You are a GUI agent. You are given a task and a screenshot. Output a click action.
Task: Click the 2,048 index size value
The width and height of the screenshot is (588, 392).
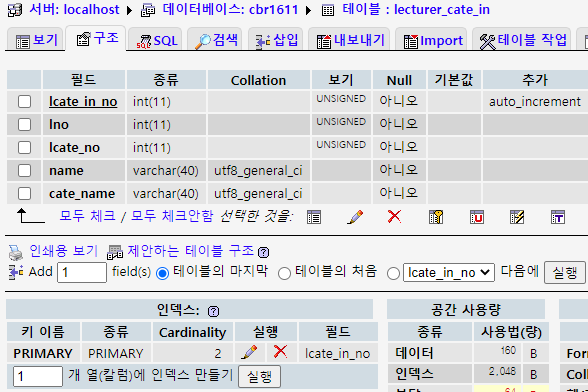[502, 371]
